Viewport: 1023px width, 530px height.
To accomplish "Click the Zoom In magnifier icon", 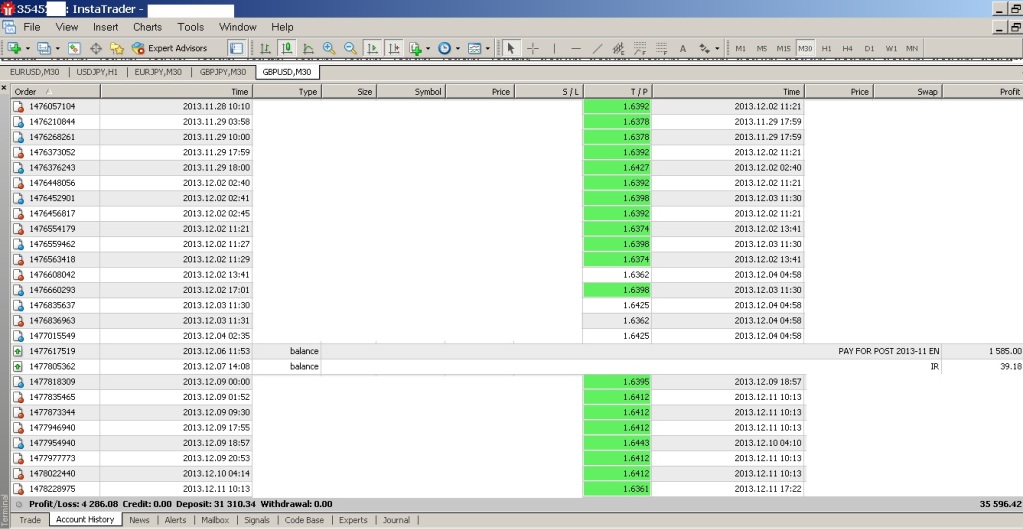I will (x=329, y=48).
